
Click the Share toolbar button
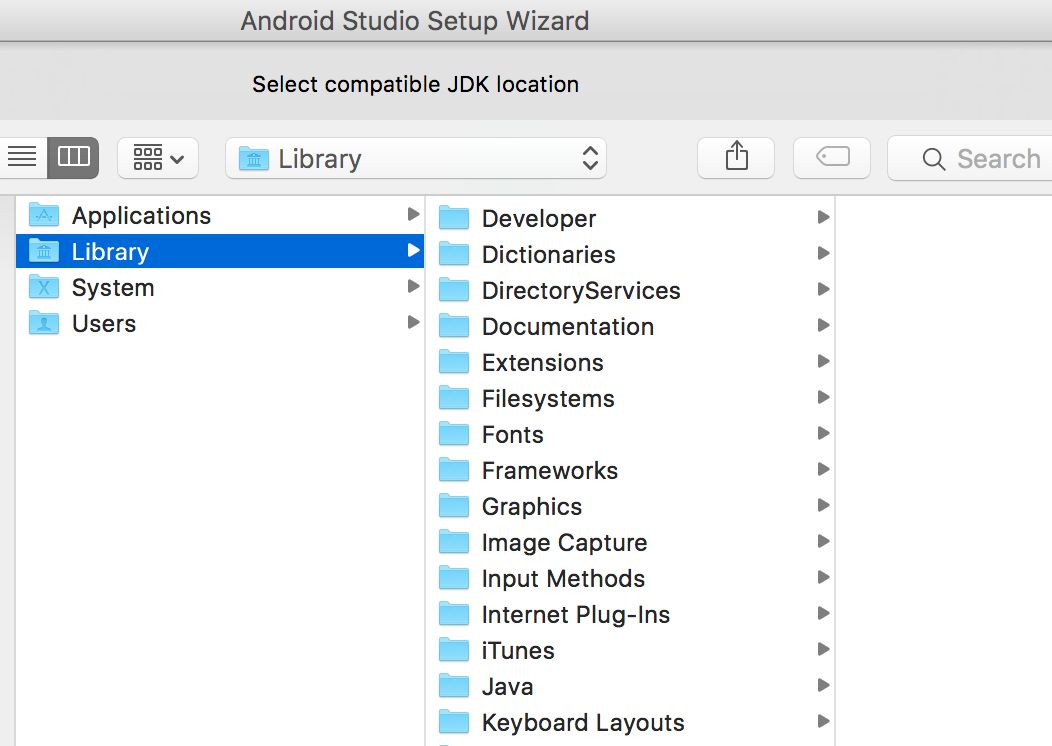point(736,158)
